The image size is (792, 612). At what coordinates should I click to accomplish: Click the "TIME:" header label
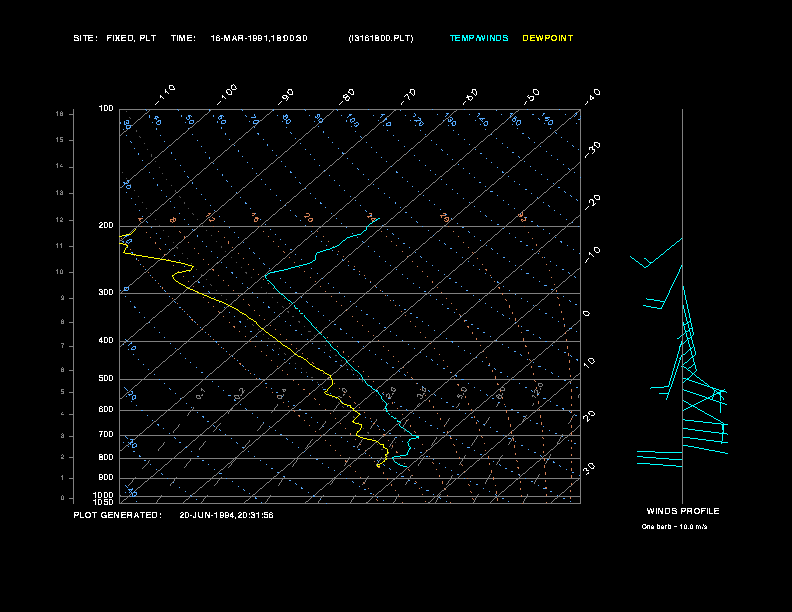183,38
